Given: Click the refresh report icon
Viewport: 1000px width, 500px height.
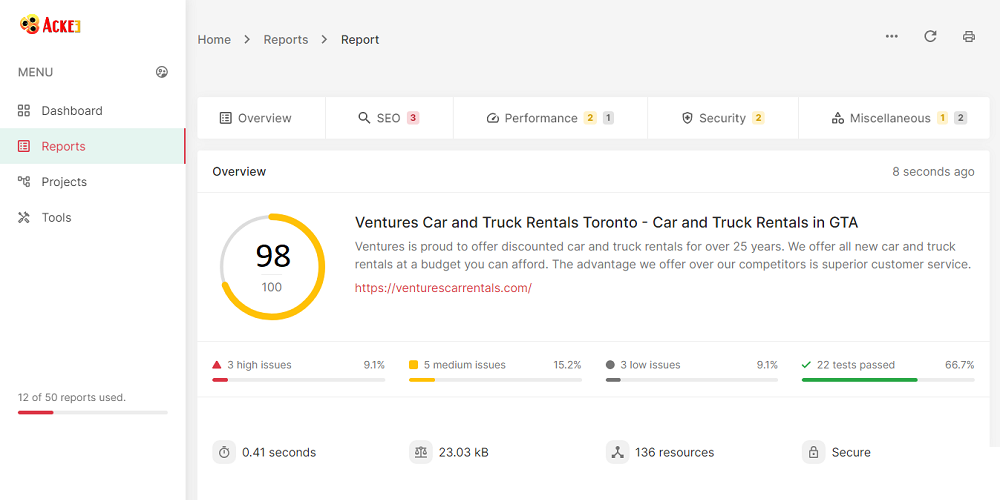Looking at the screenshot, I should coord(930,37).
